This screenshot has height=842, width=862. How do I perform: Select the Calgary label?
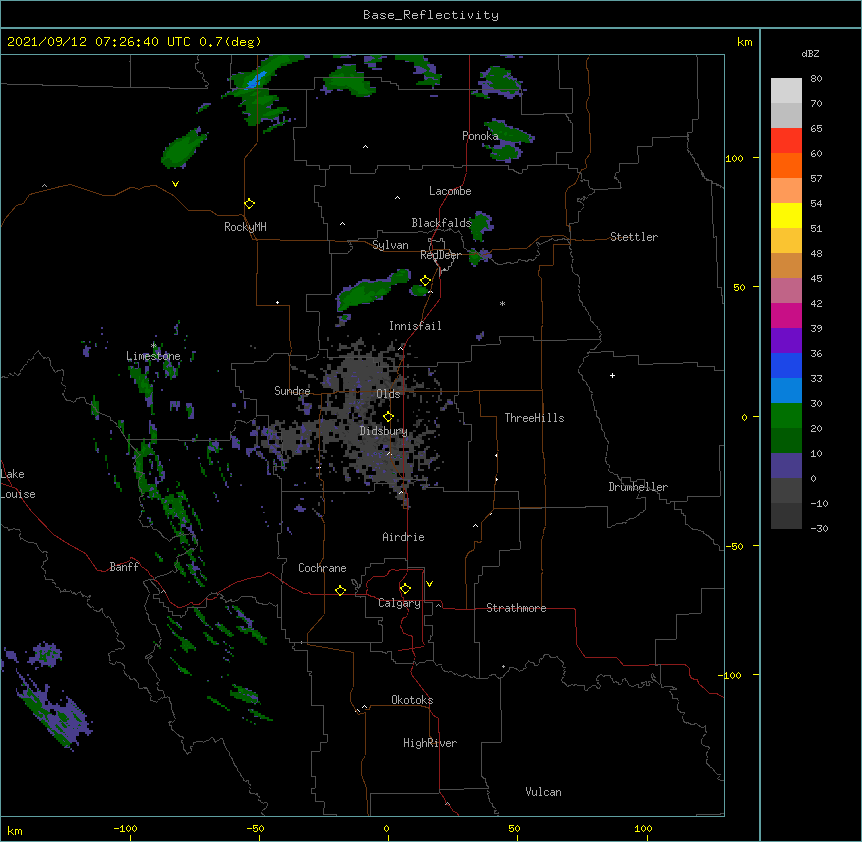[x=399, y=603]
